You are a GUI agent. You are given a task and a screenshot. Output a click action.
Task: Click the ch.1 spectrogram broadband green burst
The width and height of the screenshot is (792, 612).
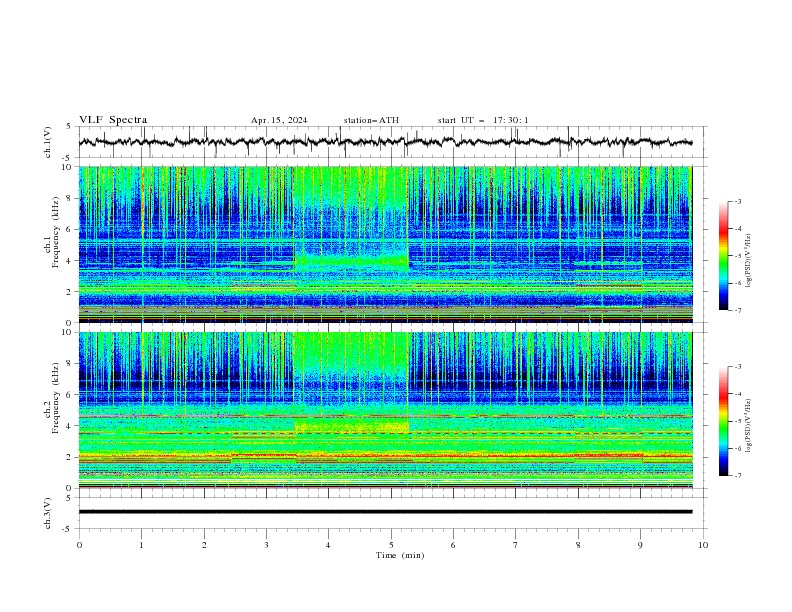pyautogui.click(x=351, y=187)
